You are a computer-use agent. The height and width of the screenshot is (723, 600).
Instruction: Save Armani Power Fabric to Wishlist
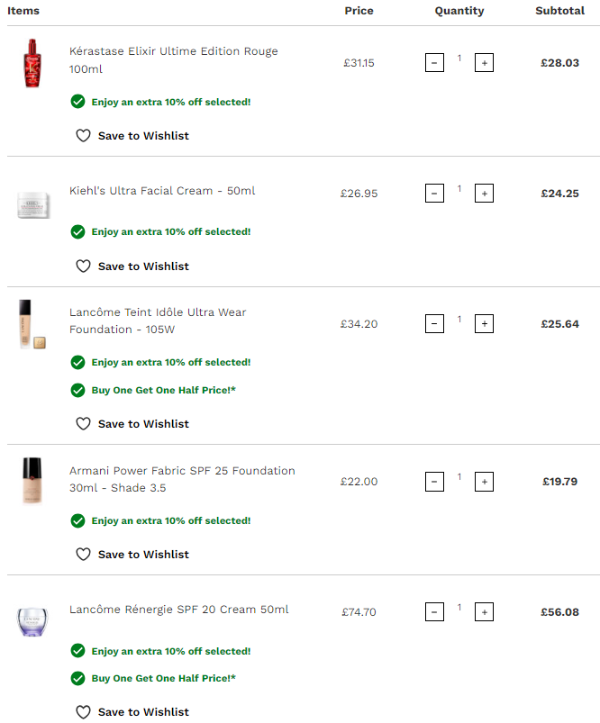[x=142, y=554]
